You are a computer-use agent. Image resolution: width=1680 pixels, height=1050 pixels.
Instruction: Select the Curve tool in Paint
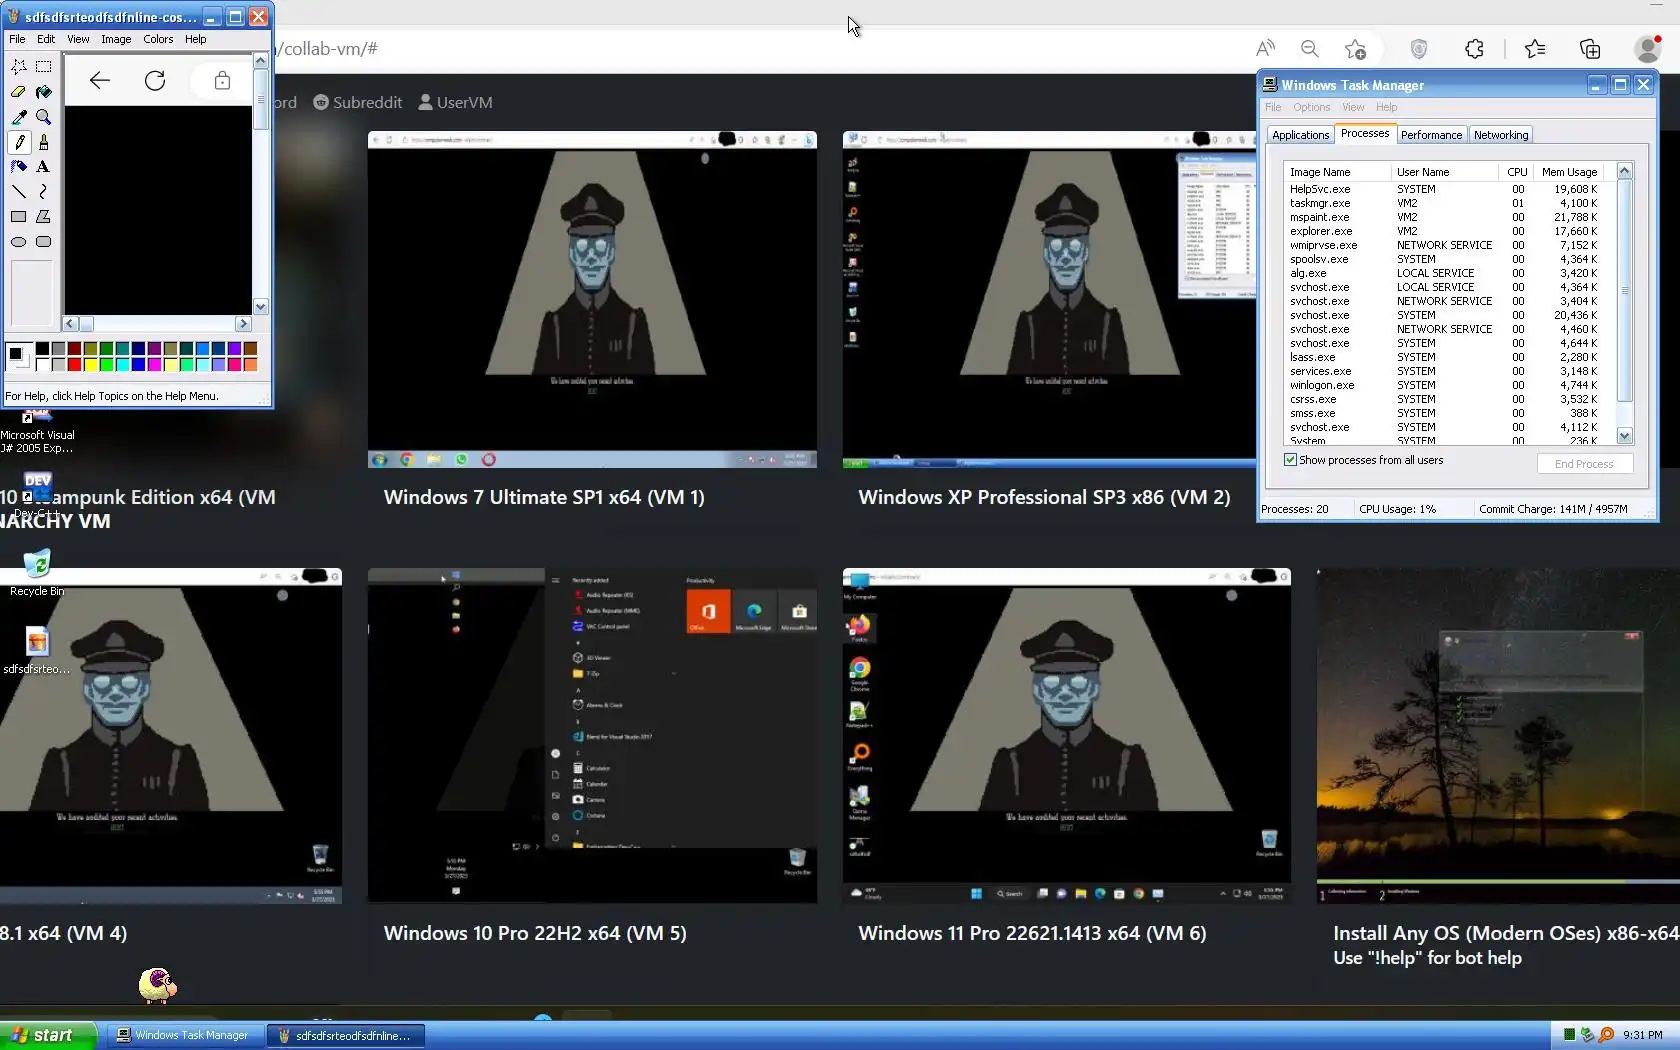[x=44, y=192]
